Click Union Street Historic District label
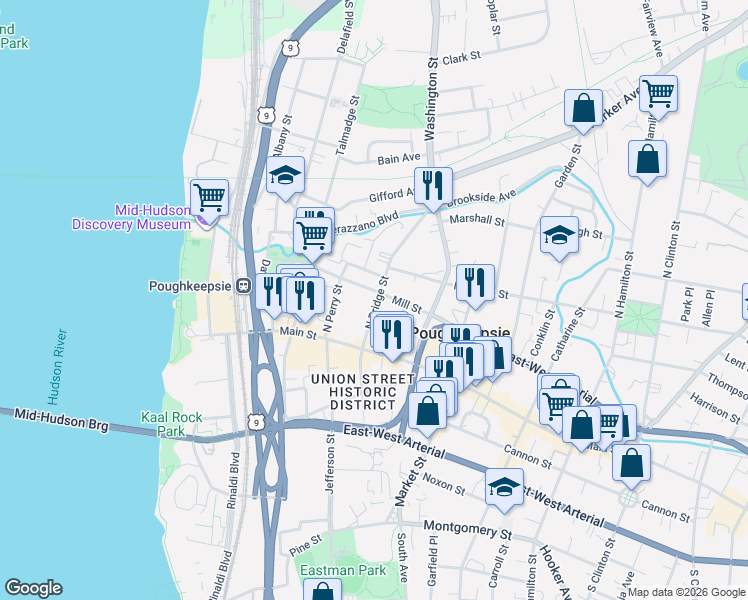Screen dimensions: 748x600 pyautogui.click(x=362, y=392)
